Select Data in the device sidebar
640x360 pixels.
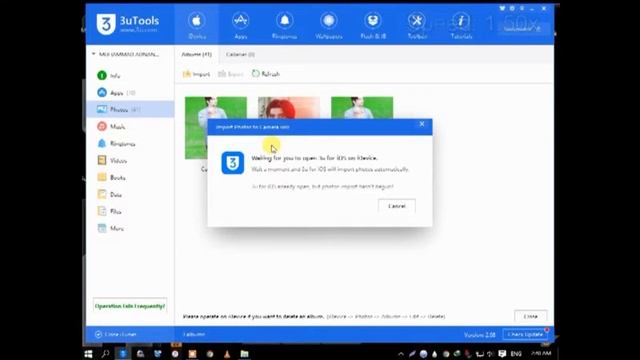point(131,194)
